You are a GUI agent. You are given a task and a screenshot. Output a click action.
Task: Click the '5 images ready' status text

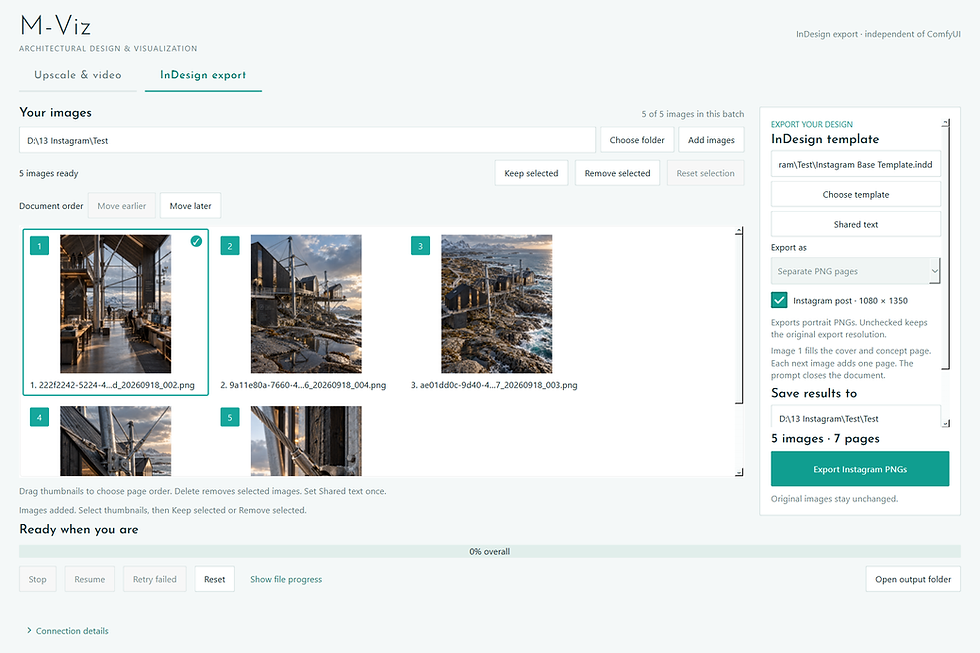tap(49, 173)
